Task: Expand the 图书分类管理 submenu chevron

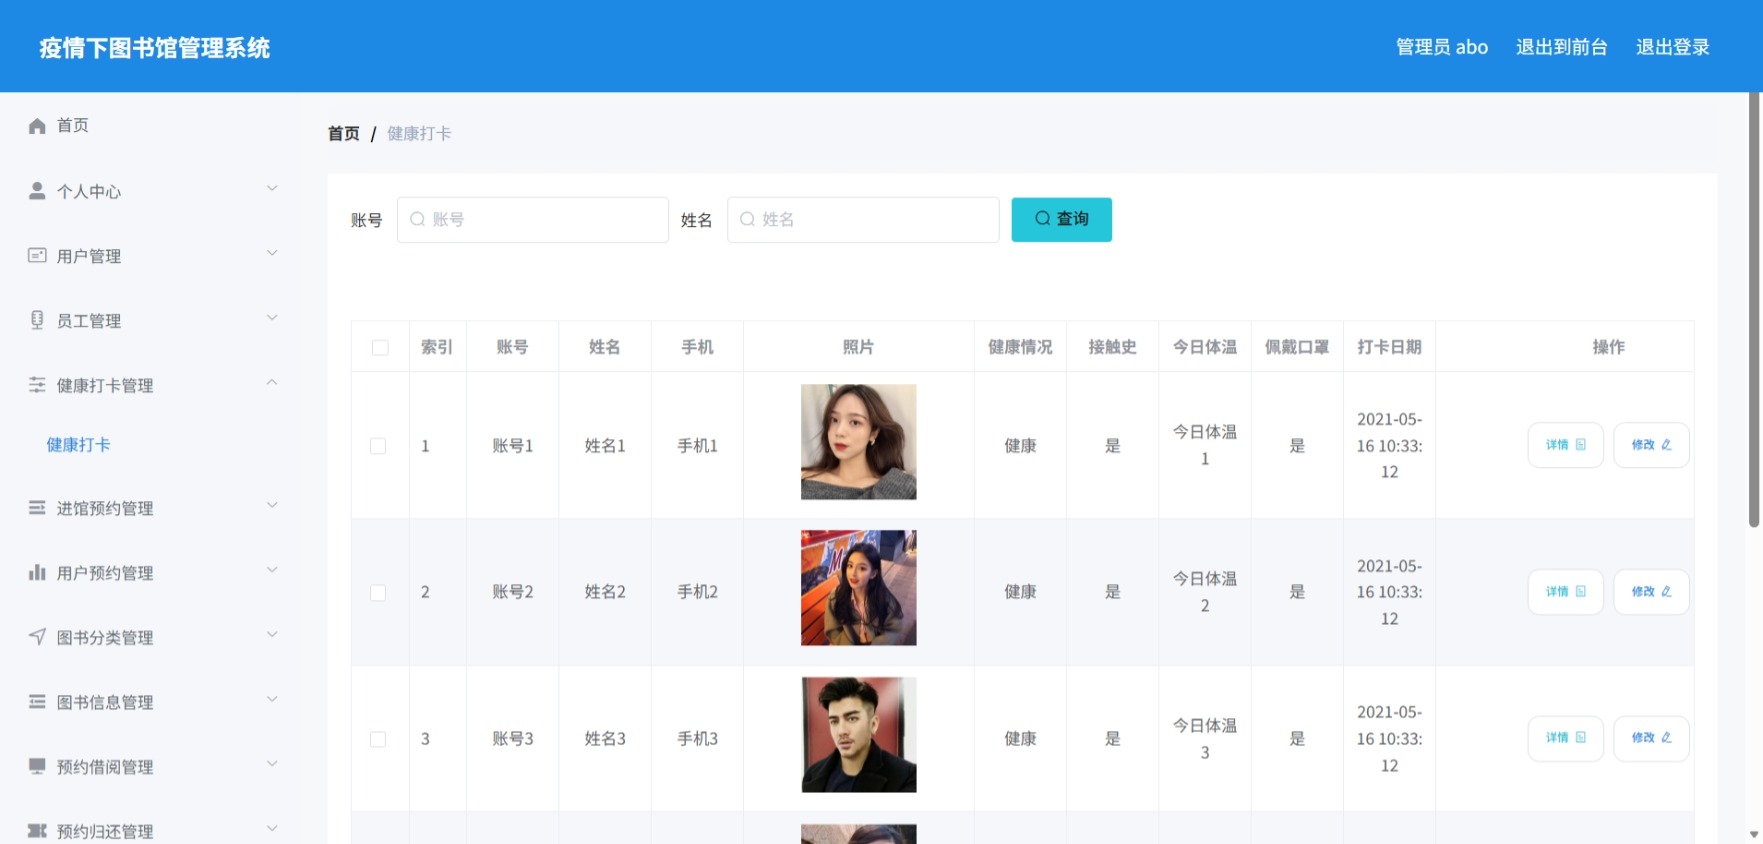Action: pyautogui.click(x=272, y=635)
